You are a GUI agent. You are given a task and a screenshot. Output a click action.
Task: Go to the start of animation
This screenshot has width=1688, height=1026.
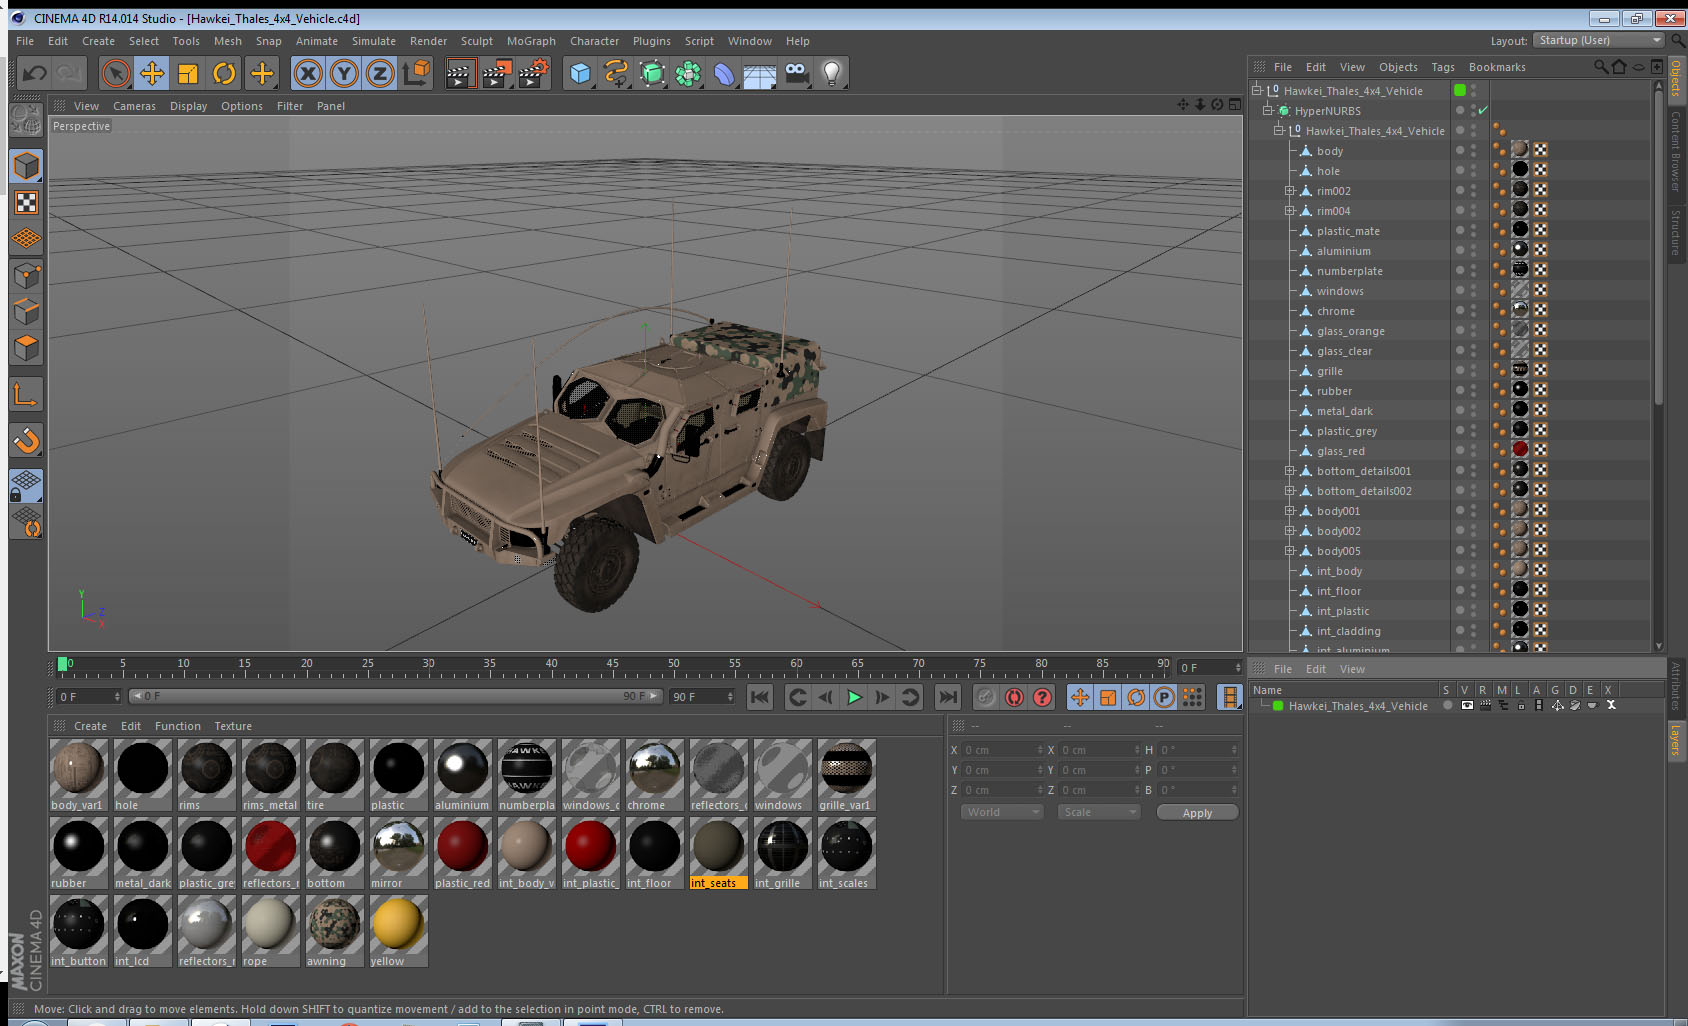pos(760,697)
